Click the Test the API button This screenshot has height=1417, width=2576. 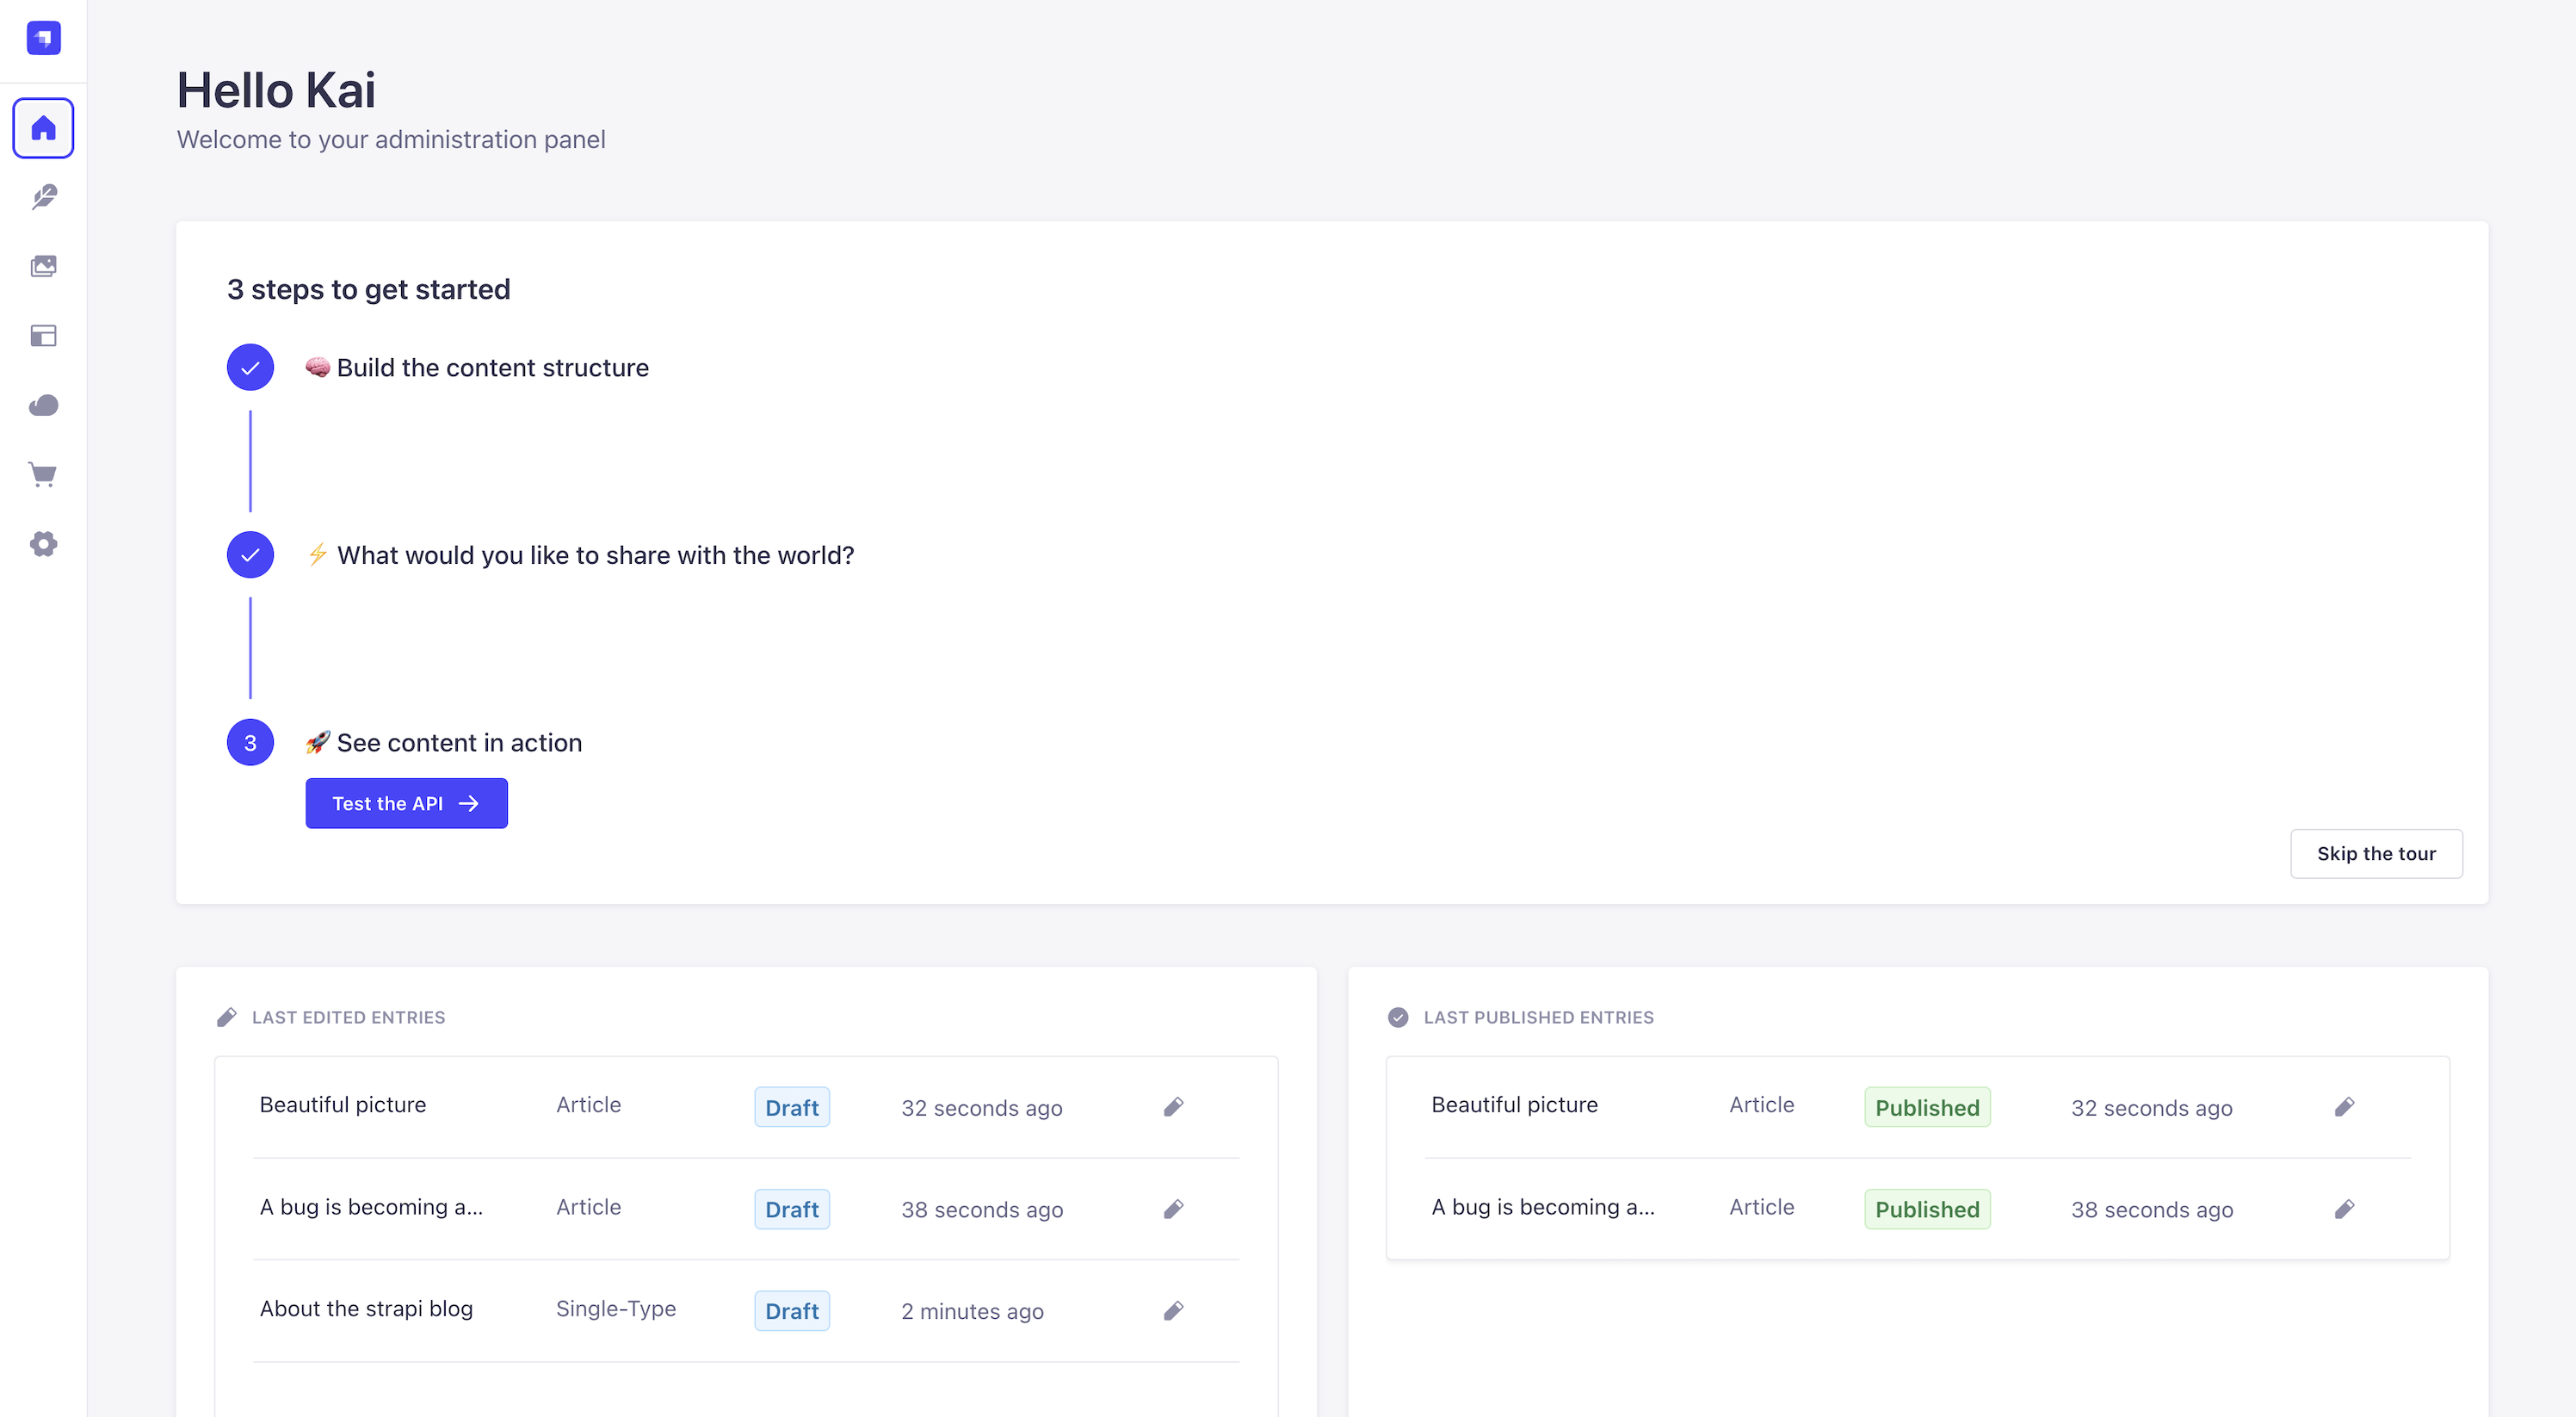[x=406, y=803]
